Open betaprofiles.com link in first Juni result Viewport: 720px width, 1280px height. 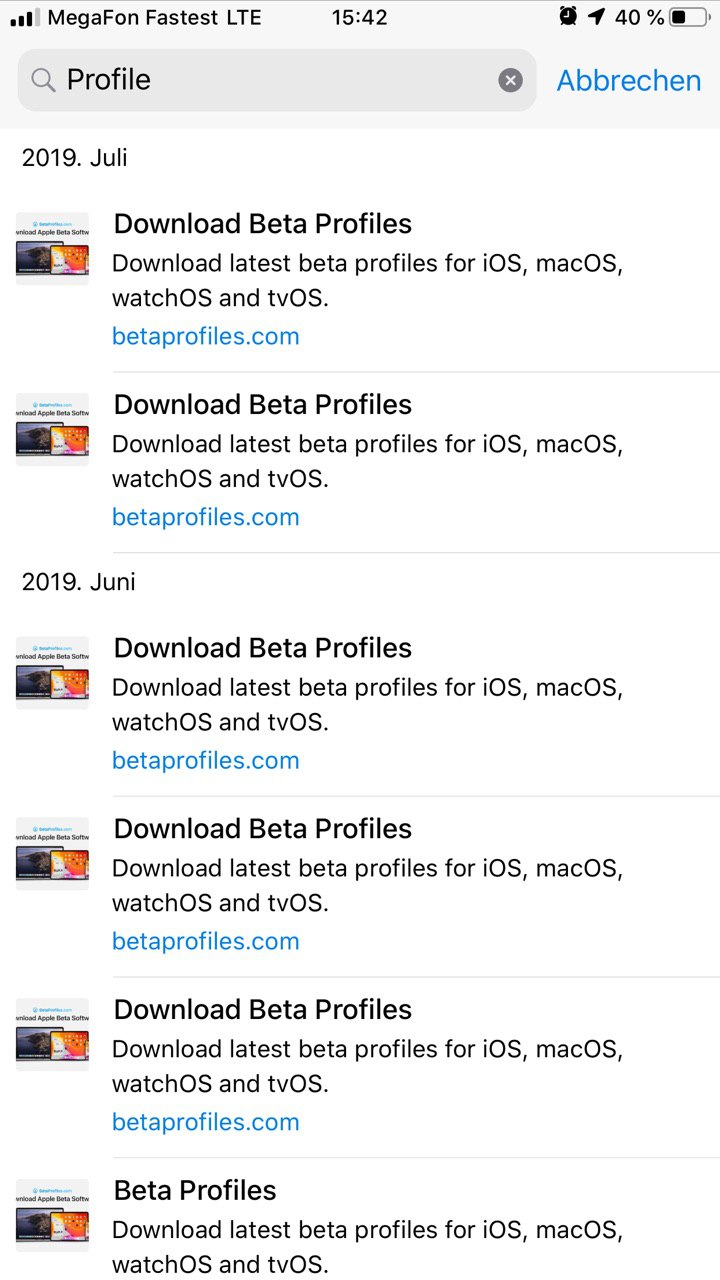[206, 760]
